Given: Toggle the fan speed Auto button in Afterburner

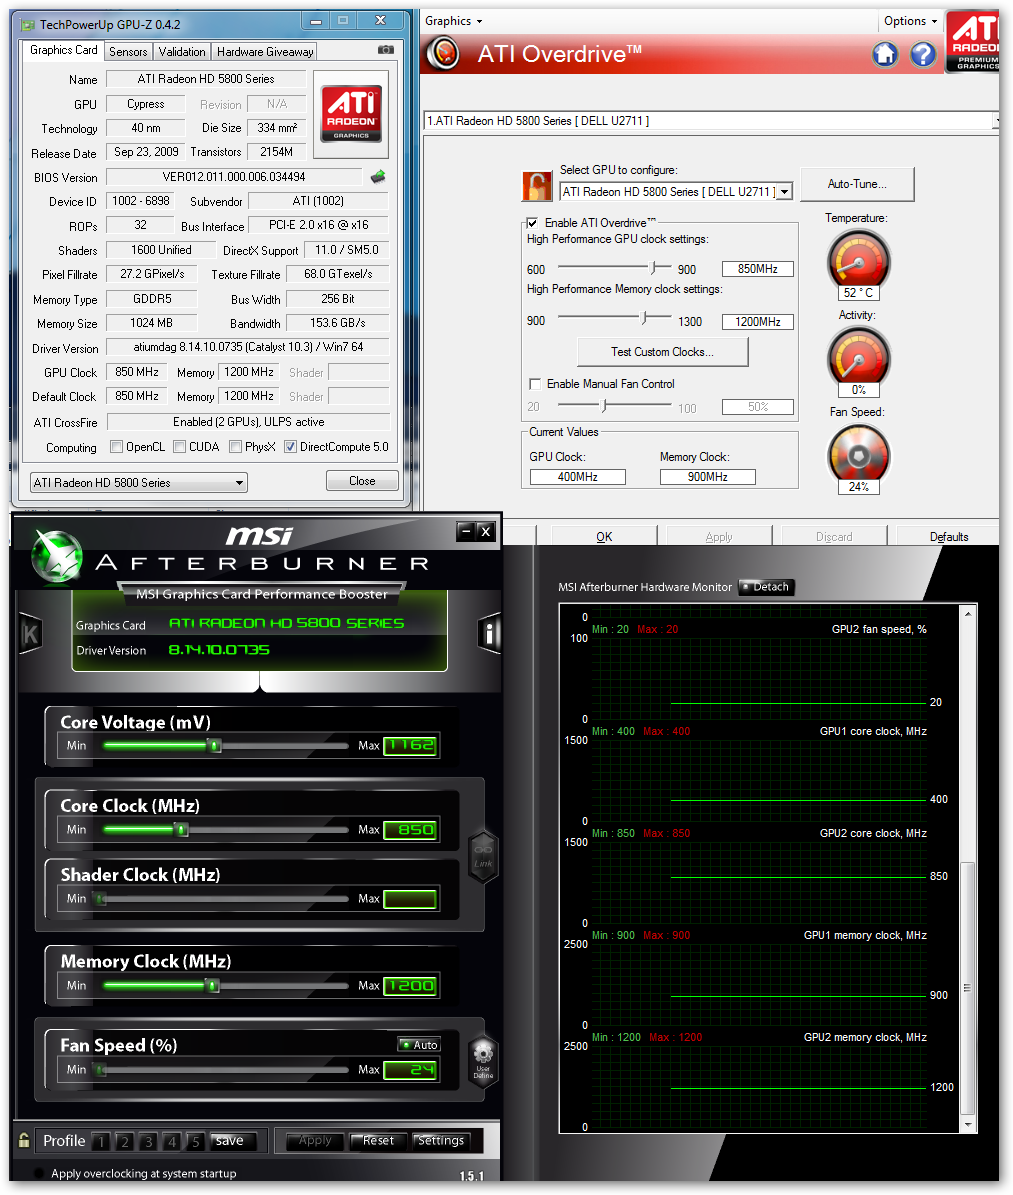Looking at the screenshot, I should coord(419,1045).
